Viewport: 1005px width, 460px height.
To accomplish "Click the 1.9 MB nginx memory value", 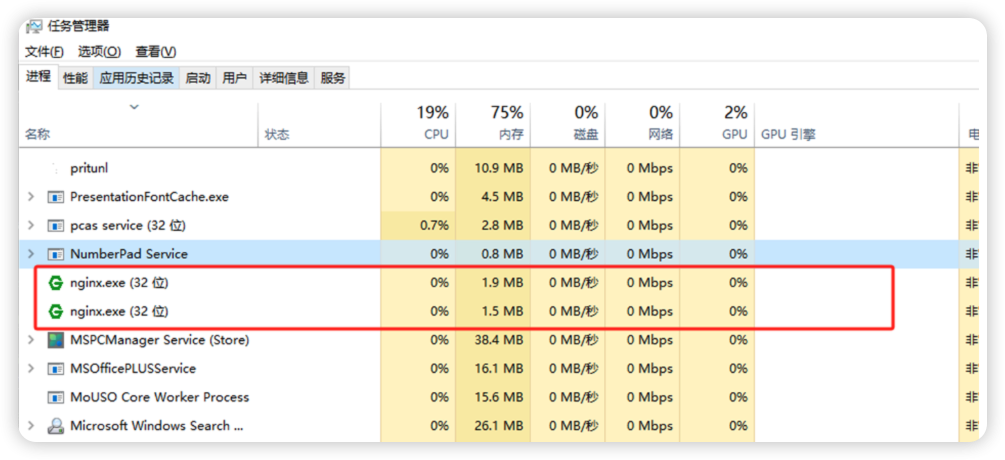I will click(503, 283).
